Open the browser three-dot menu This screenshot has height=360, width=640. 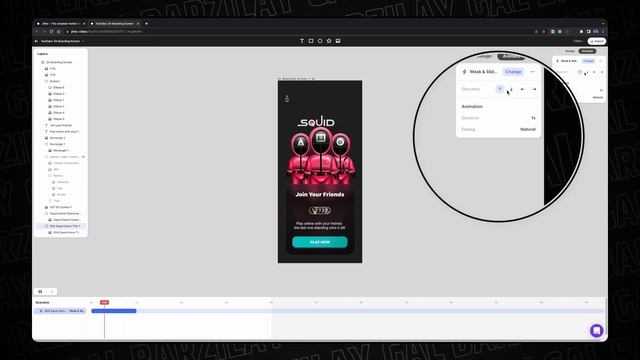(x=603, y=31)
